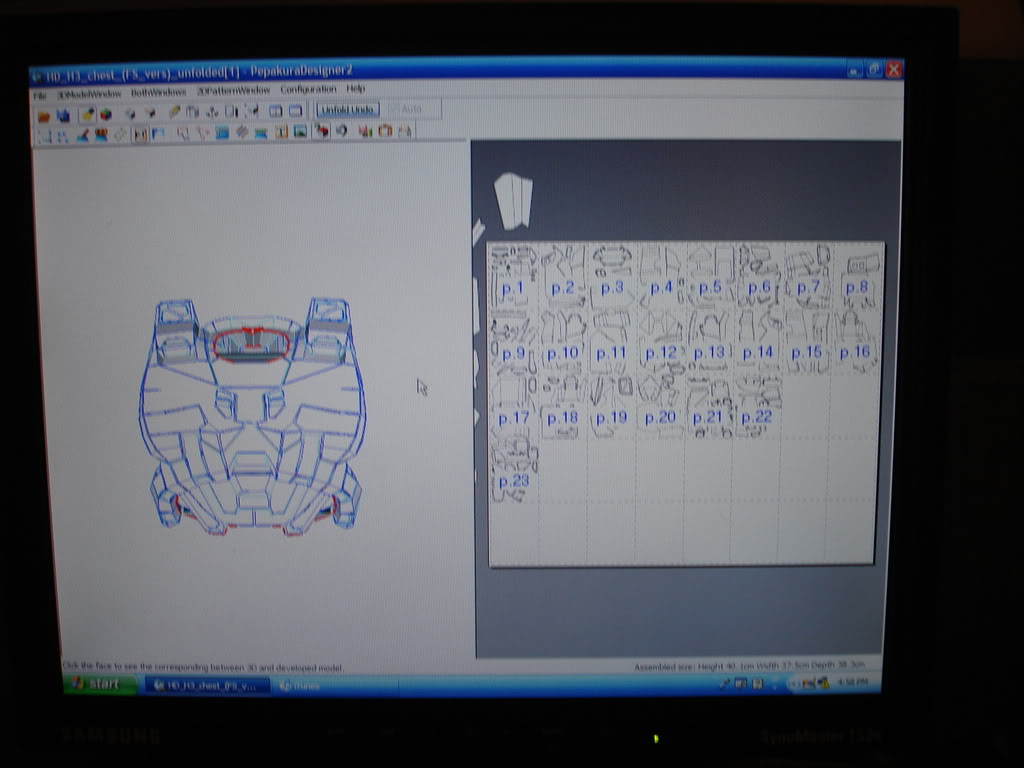Image resolution: width=1024 pixels, height=768 pixels.
Task: Open the 2DPatternWindow menu
Action: (x=234, y=90)
